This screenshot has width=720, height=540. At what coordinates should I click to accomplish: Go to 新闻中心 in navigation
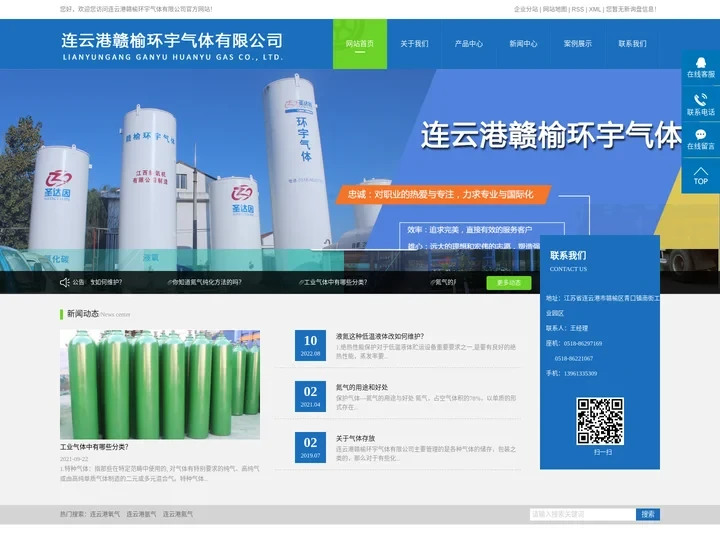coord(523,44)
